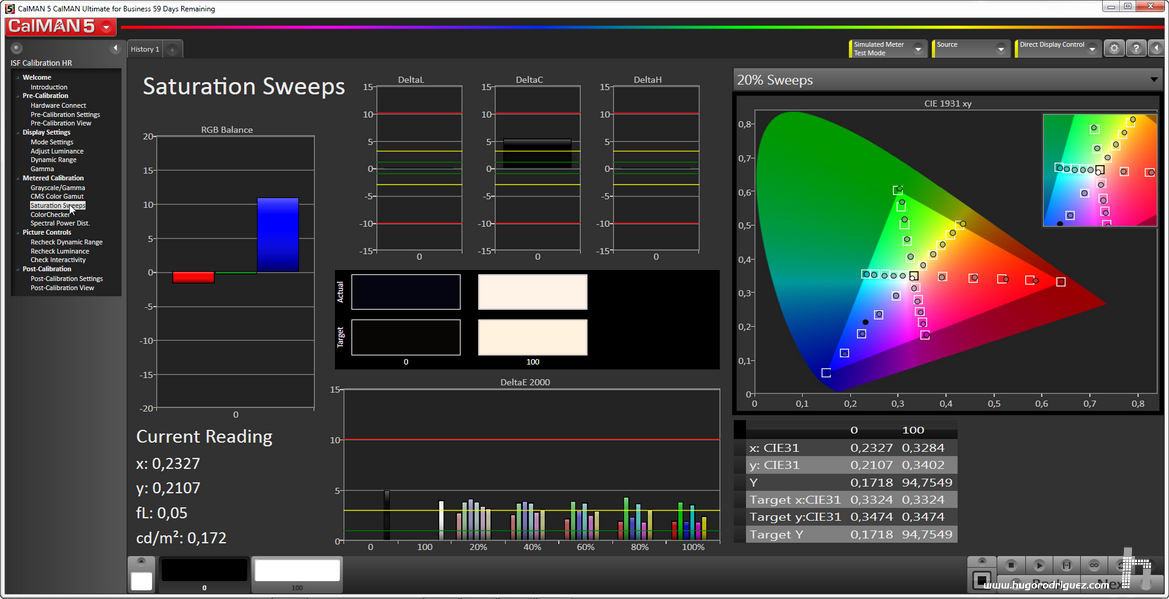Open the CalMAN 5 main menu button
Viewport: 1169px width, 599px height.
pos(60,28)
